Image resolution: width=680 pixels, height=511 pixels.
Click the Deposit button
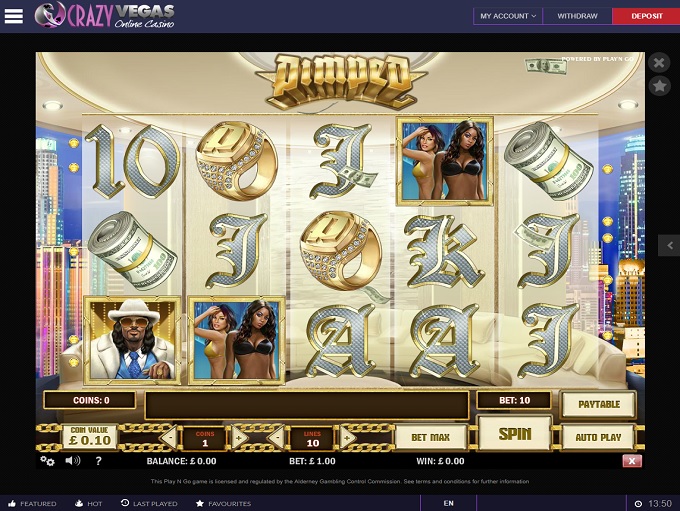click(646, 16)
